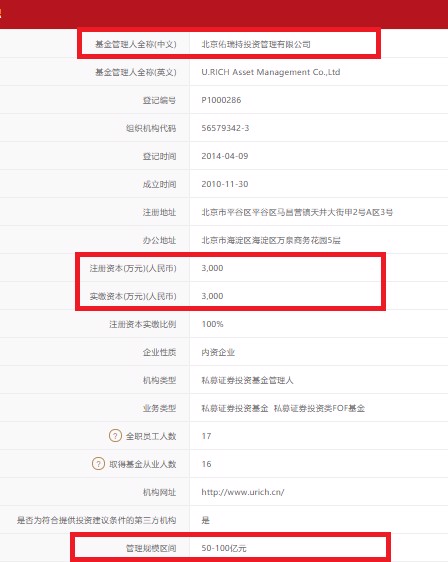Image resolution: width=448 pixels, height=562 pixels.
Task: Click the organization code 56579342-3
Action: (x=225, y=128)
